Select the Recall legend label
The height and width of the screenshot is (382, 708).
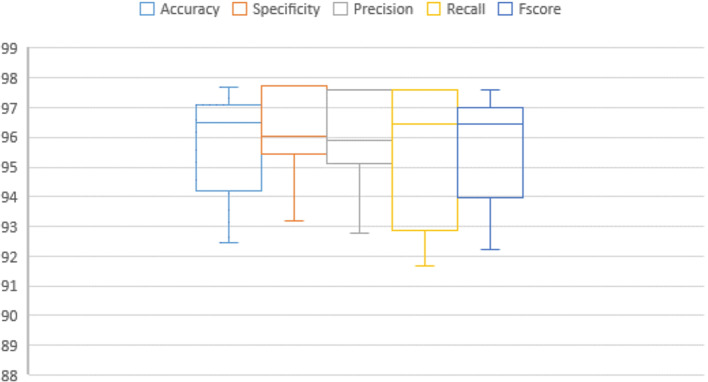[x=466, y=9]
